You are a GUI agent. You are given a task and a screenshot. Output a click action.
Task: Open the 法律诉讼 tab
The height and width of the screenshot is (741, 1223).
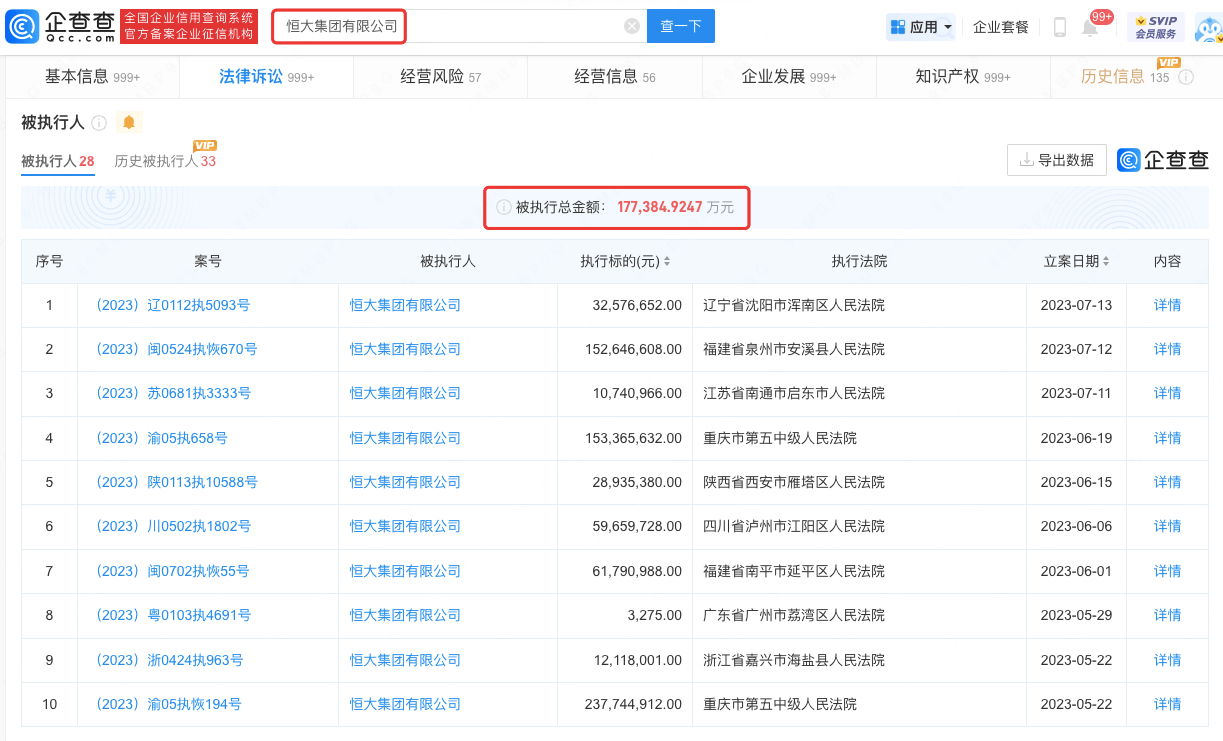tap(266, 77)
